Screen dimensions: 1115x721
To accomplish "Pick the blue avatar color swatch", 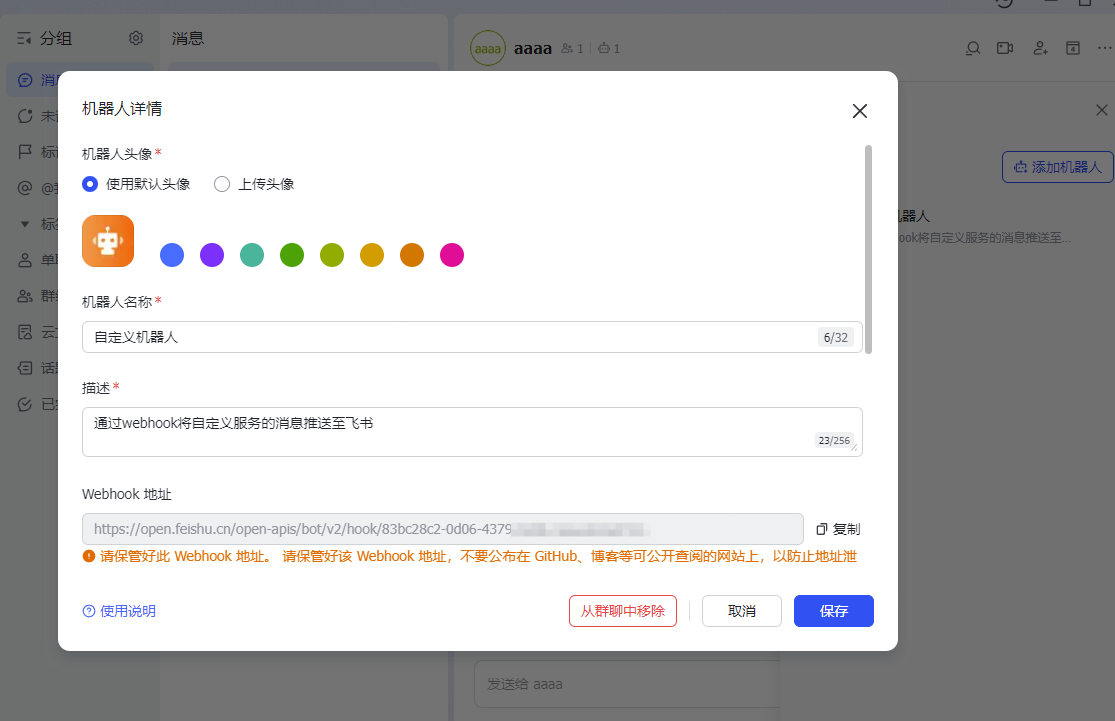I will point(172,255).
